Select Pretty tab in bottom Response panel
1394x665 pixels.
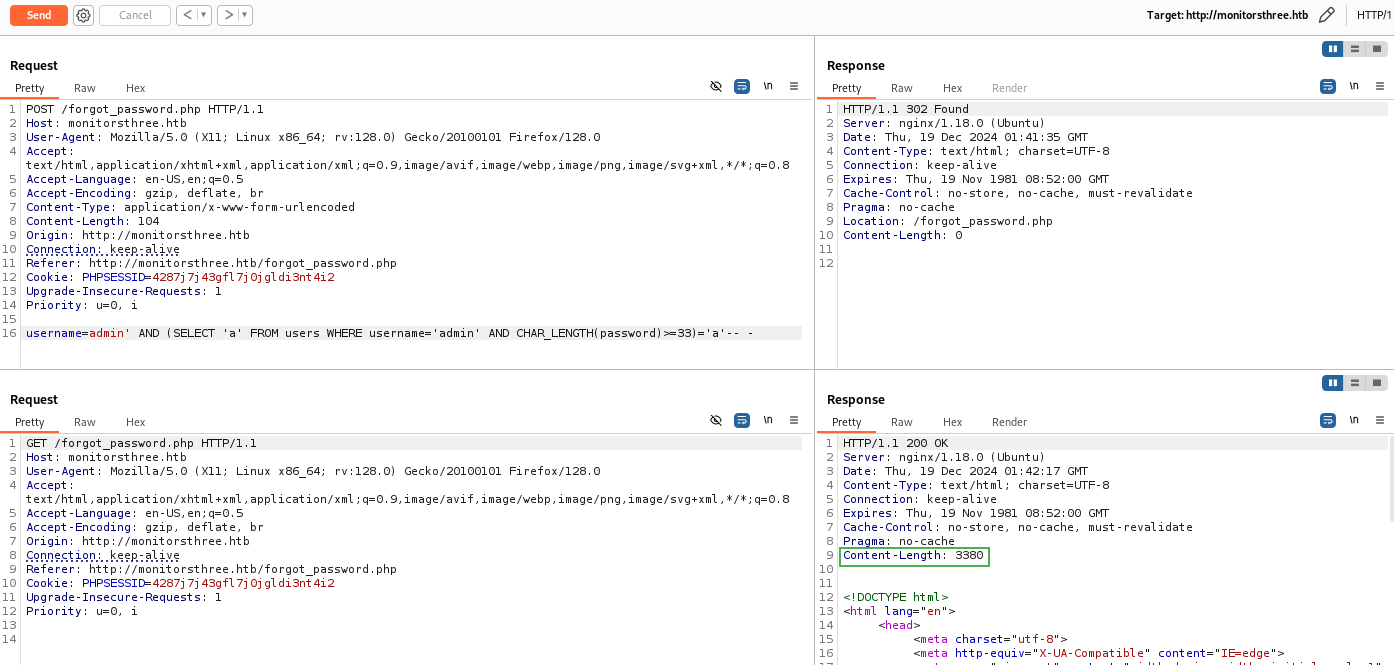[x=847, y=422]
